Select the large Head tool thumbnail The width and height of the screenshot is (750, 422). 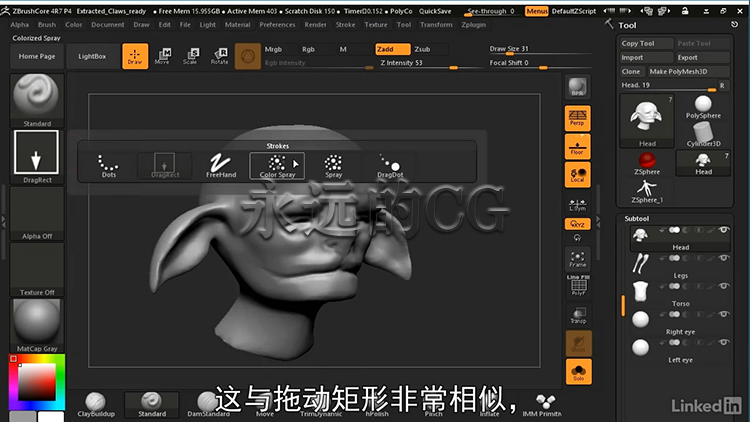647,121
